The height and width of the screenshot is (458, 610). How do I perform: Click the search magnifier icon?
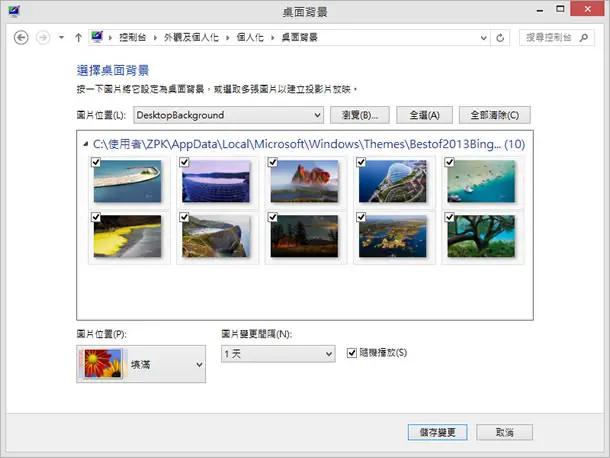pos(584,38)
